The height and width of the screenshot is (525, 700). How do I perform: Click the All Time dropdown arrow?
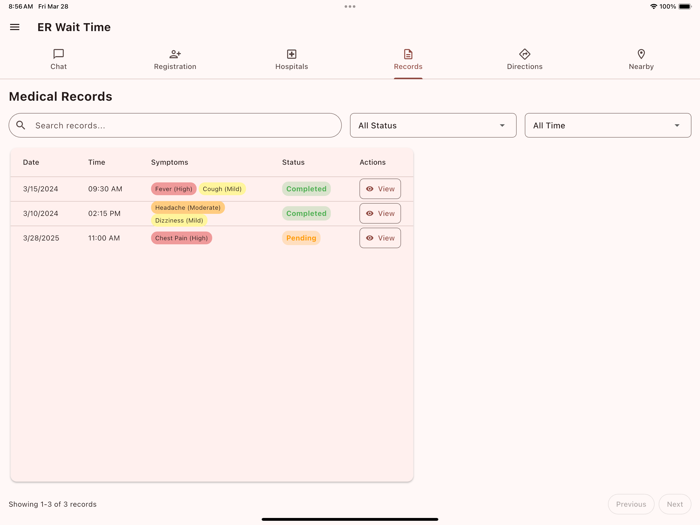pyautogui.click(x=677, y=125)
